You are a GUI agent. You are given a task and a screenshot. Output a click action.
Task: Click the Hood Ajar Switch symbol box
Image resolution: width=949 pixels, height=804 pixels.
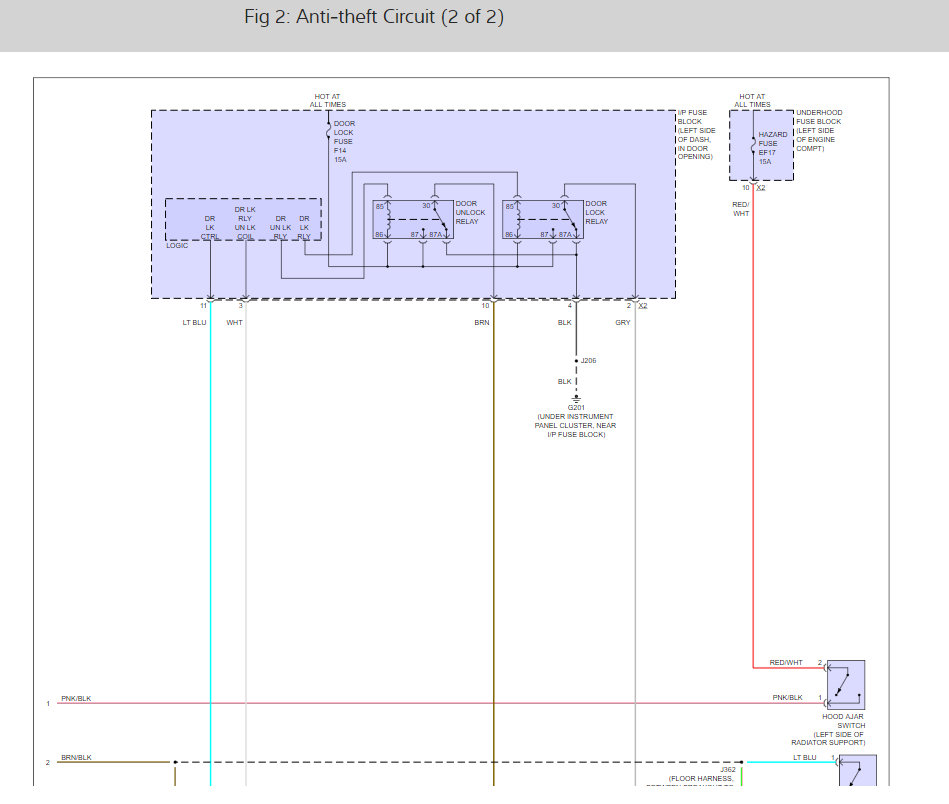(846, 685)
